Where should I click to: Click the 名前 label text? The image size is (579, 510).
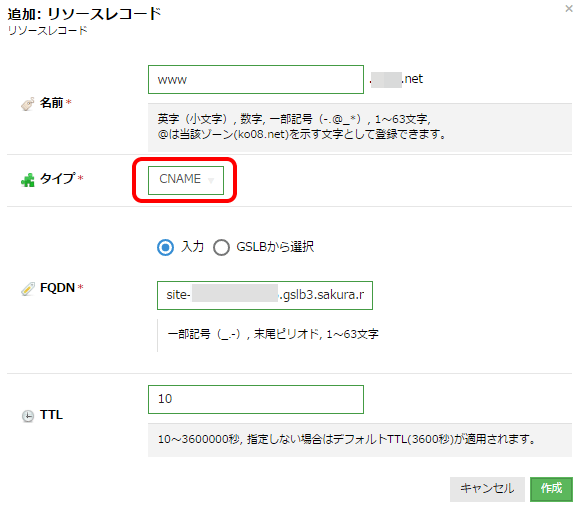[x=51, y=103]
